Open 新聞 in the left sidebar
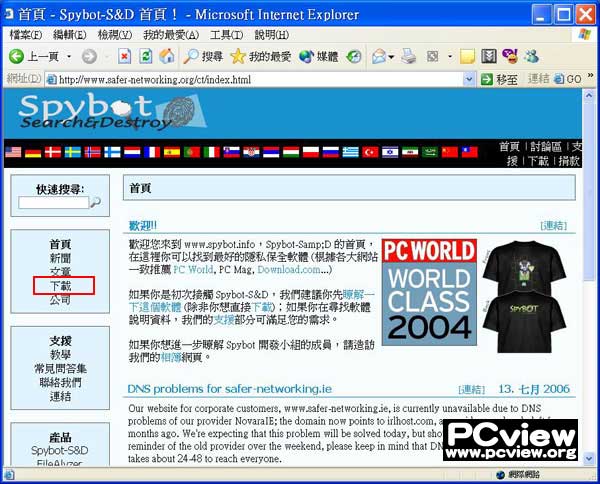This screenshot has width=600, height=484. coord(60,258)
